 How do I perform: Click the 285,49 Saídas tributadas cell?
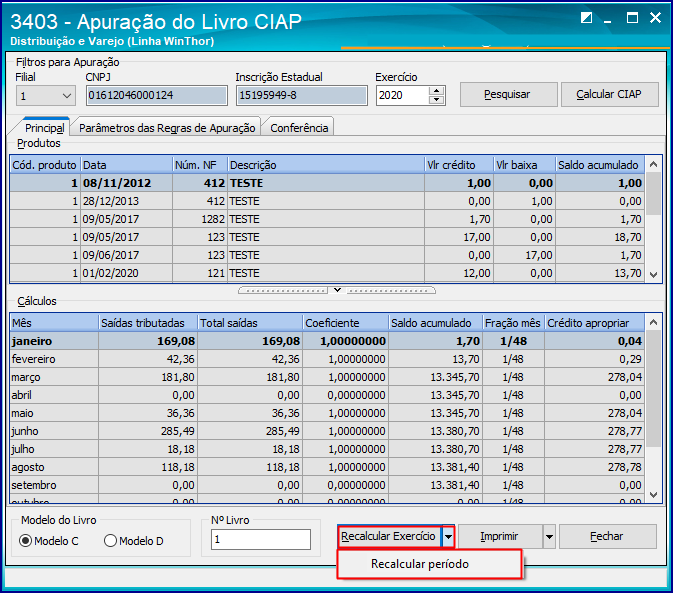coord(149,431)
